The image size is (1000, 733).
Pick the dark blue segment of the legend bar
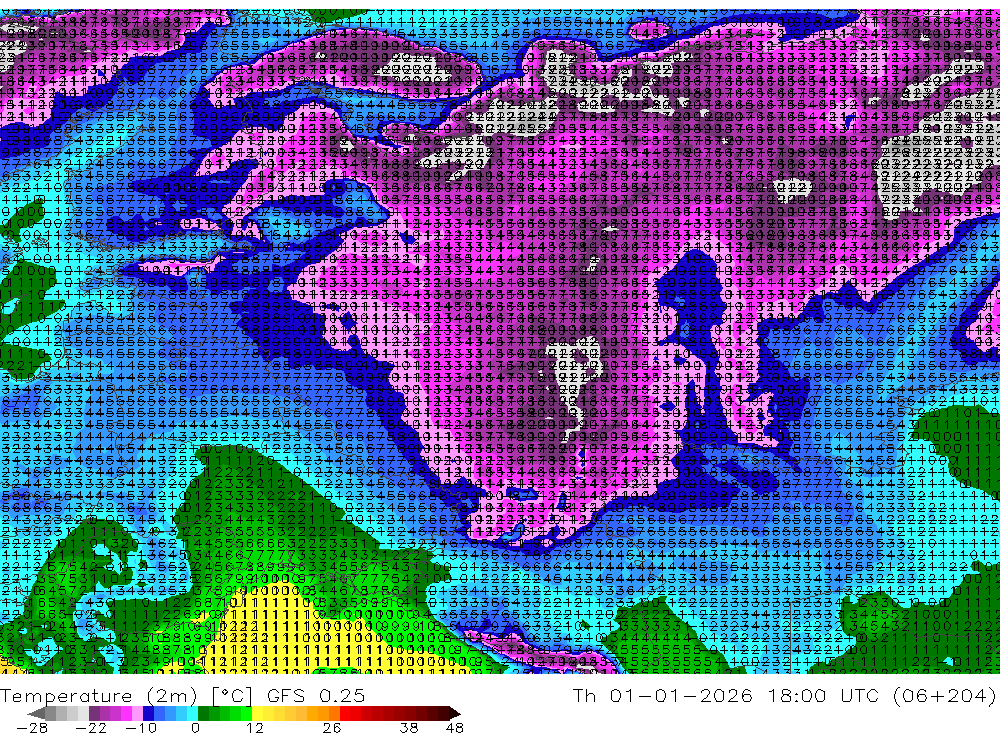pos(148,713)
